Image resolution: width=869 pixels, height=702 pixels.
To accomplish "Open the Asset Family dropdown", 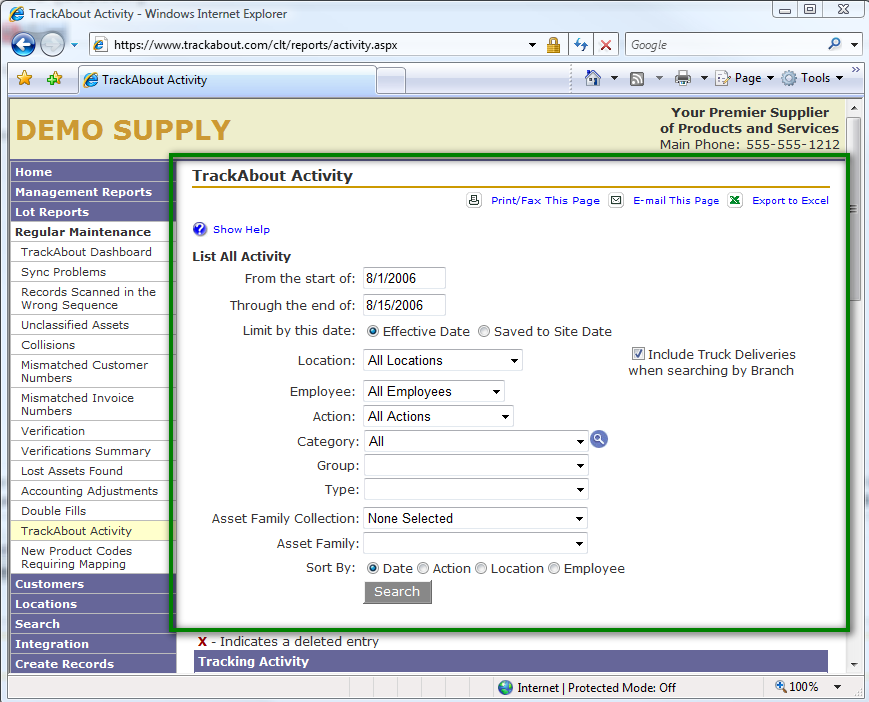I will click(476, 543).
